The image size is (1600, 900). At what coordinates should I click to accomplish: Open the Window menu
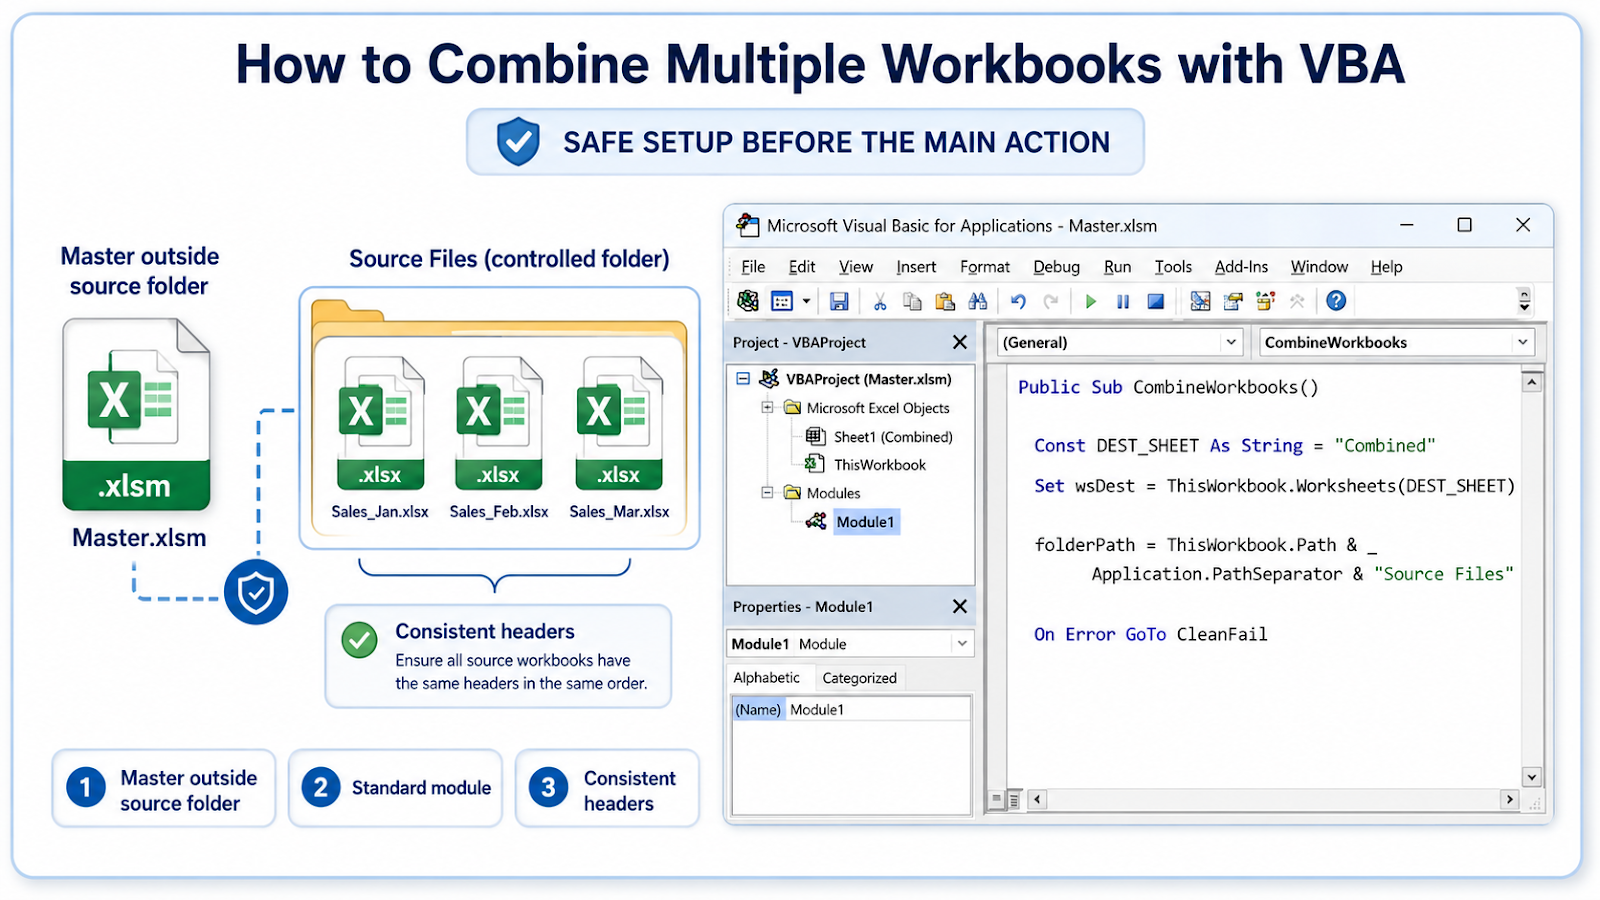[x=1319, y=267]
